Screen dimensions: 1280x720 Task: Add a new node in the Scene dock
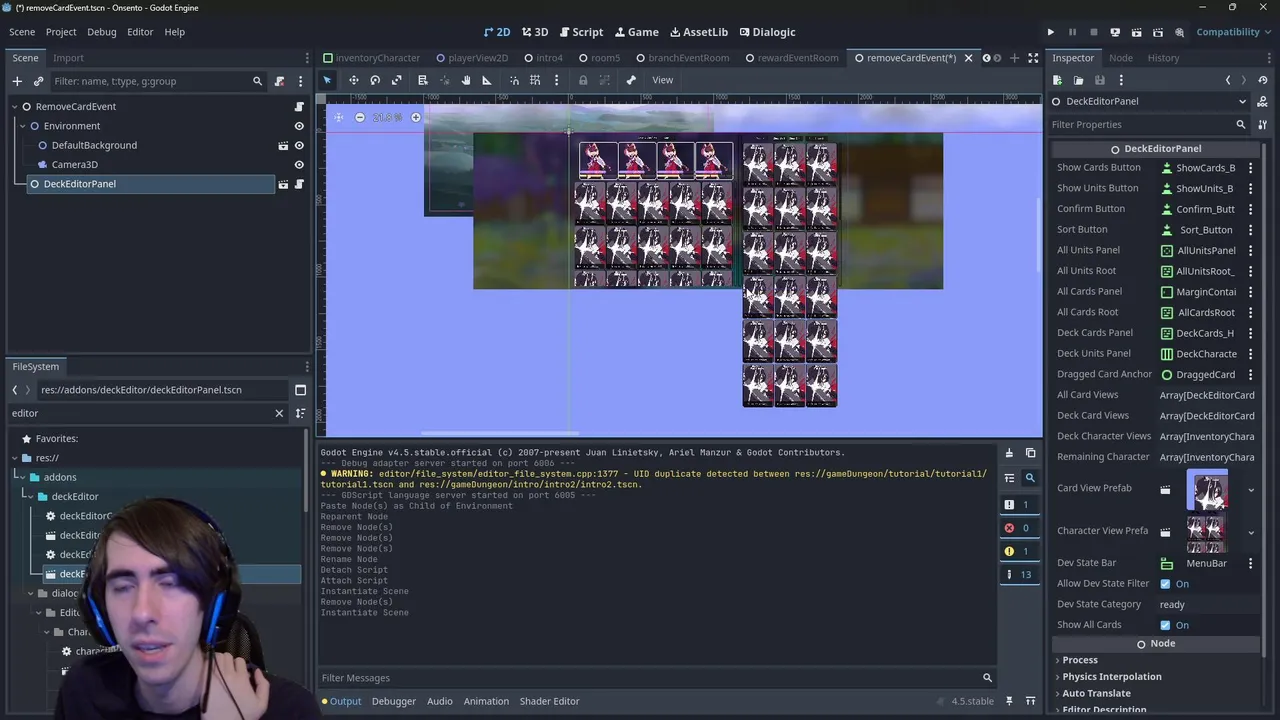pyautogui.click(x=17, y=81)
